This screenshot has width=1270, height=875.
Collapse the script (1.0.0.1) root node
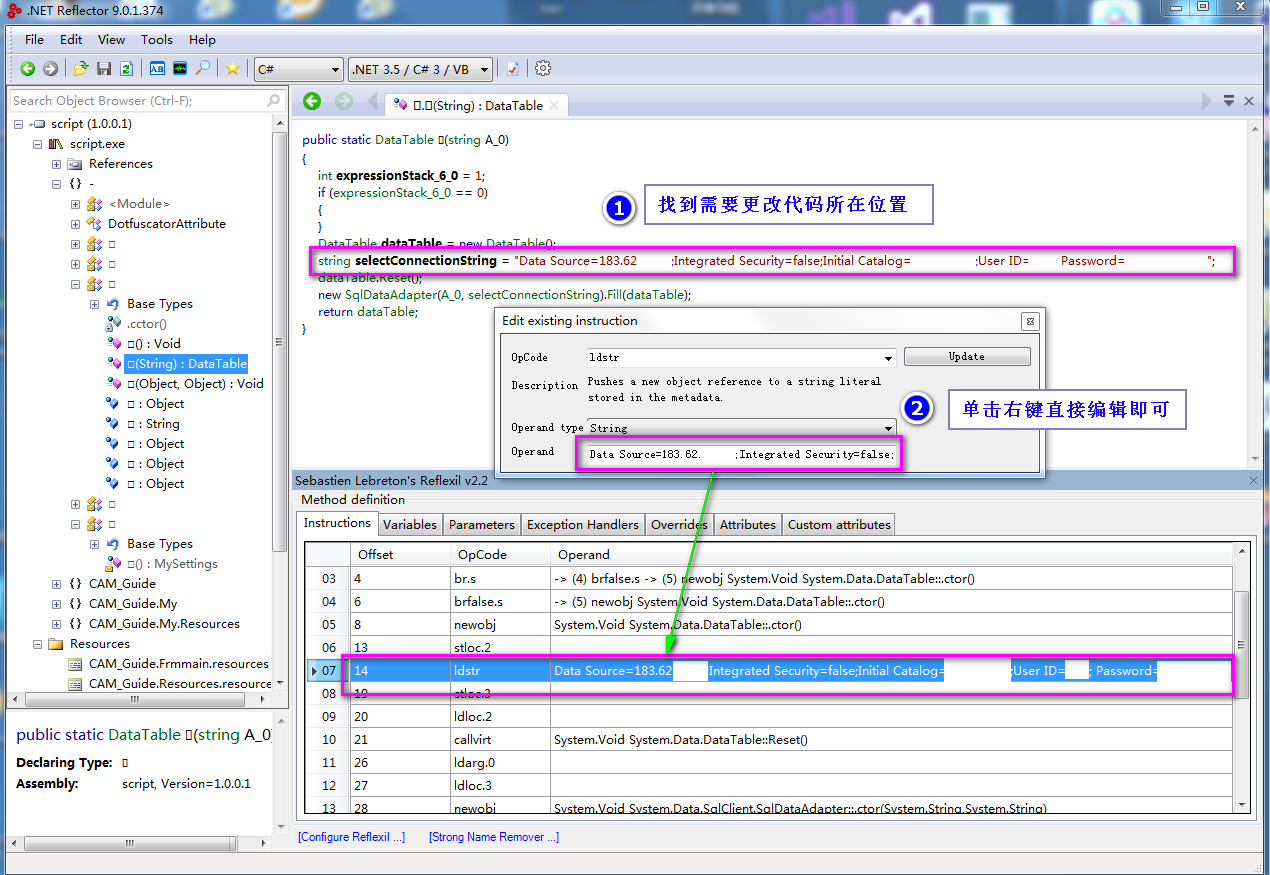19,124
